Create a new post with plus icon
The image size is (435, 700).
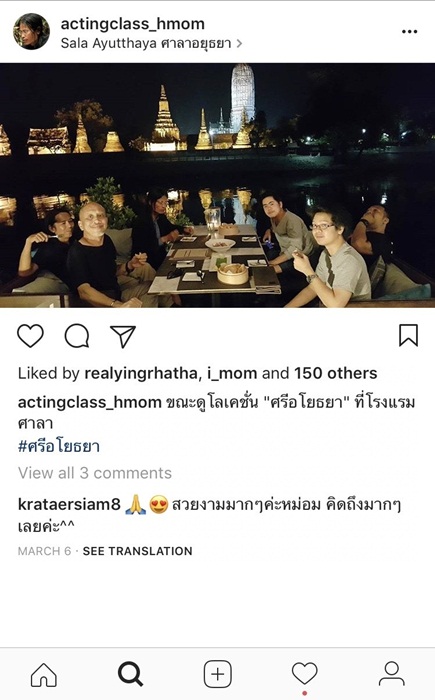pyautogui.click(x=218, y=674)
